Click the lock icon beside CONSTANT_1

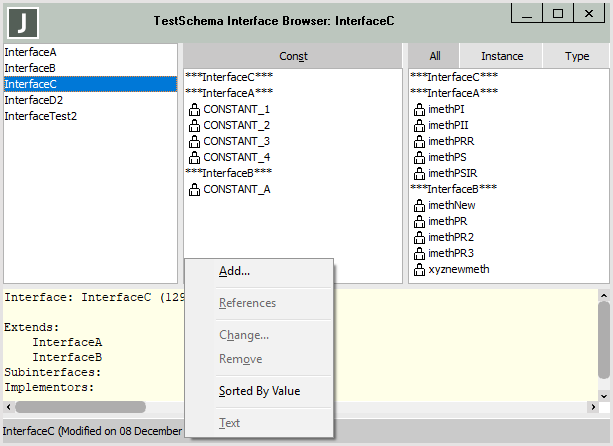(x=194, y=109)
